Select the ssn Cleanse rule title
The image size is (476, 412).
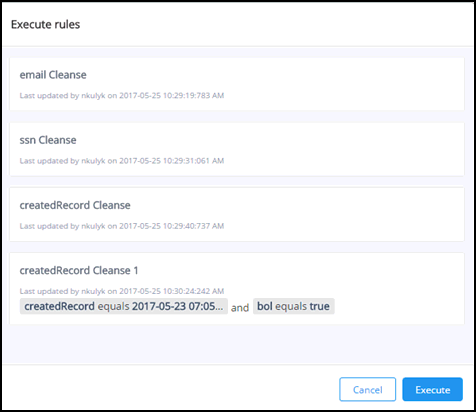[x=48, y=140]
